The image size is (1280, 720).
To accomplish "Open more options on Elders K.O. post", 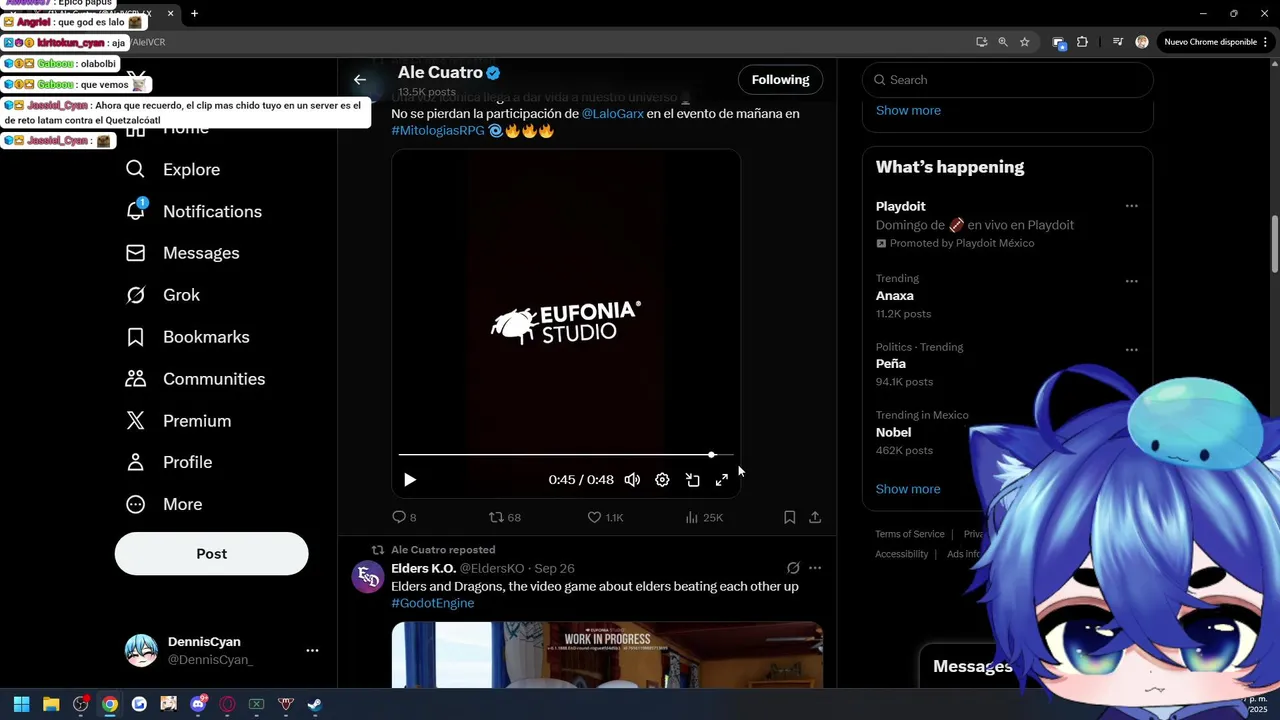I will tap(815, 568).
